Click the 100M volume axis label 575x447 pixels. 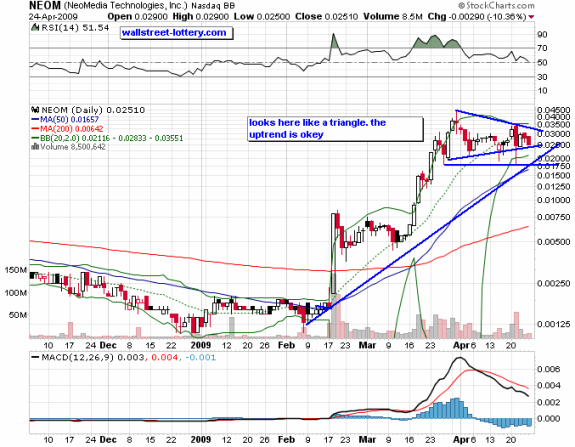15,293
